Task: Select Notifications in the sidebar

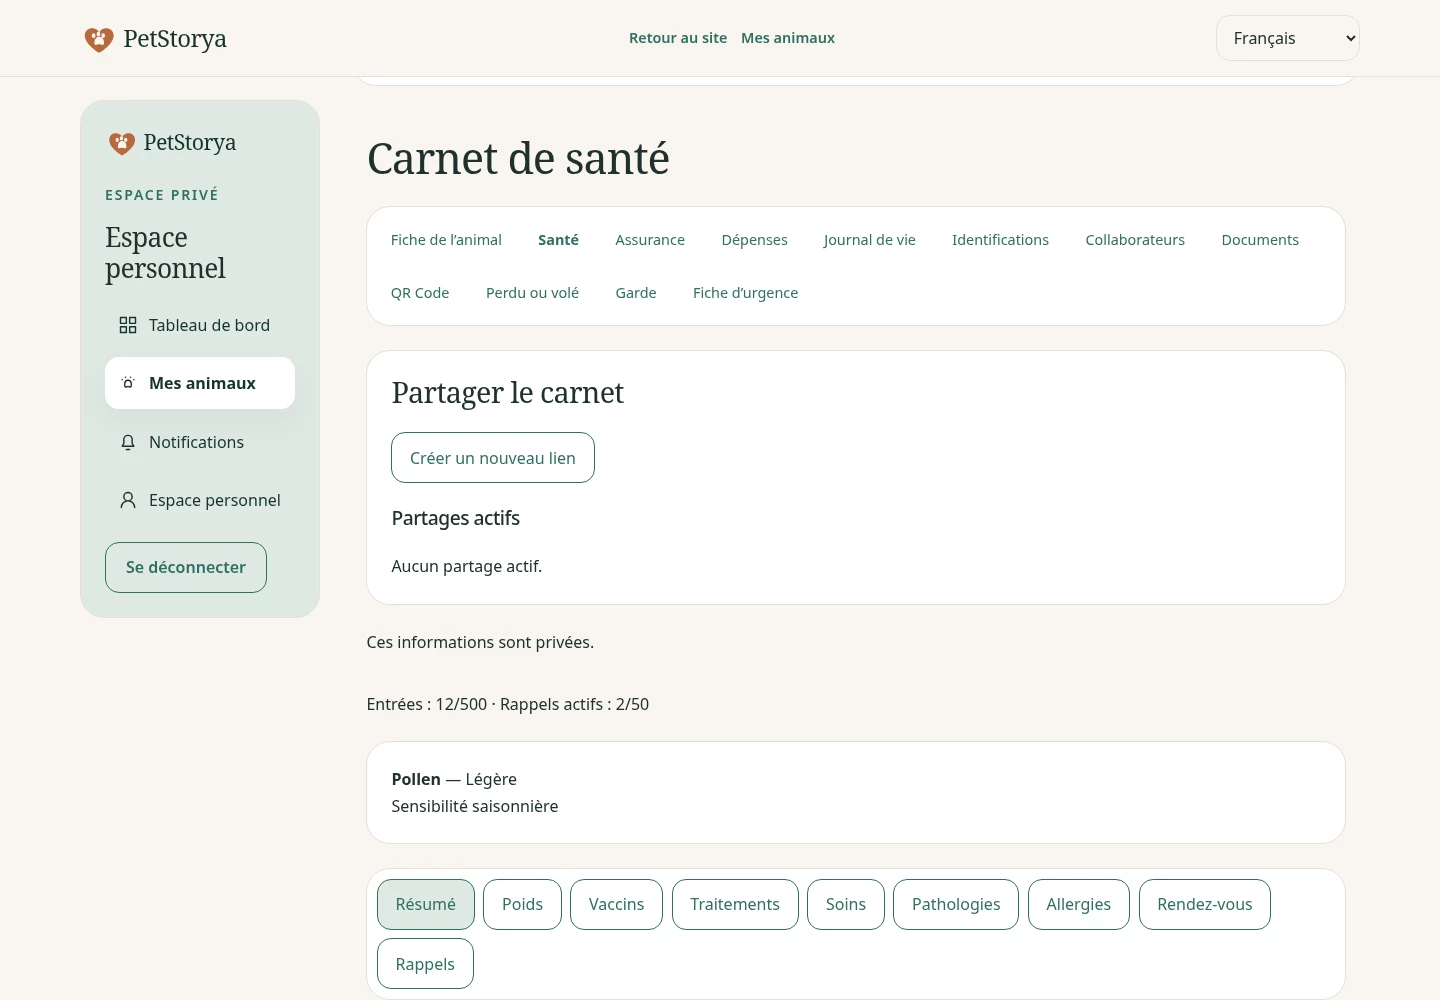Action: pos(200,442)
